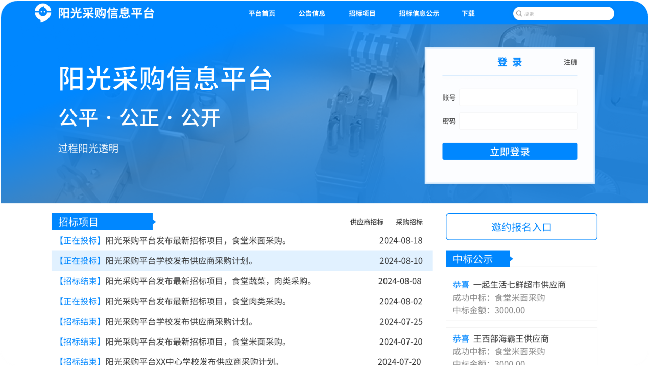Open 招标信息公示 navigation item
The image size is (651, 367).
tap(419, 13)
